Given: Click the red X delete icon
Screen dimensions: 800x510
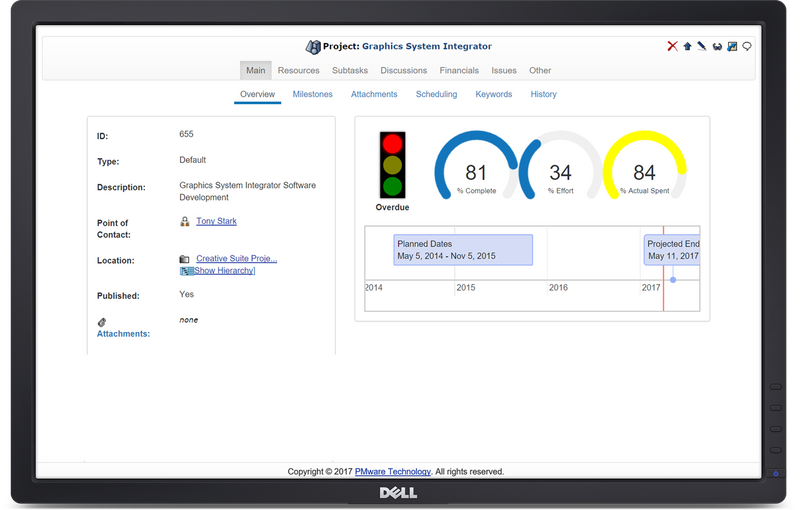Looking at the screenshot, I should tap(672, 46).
